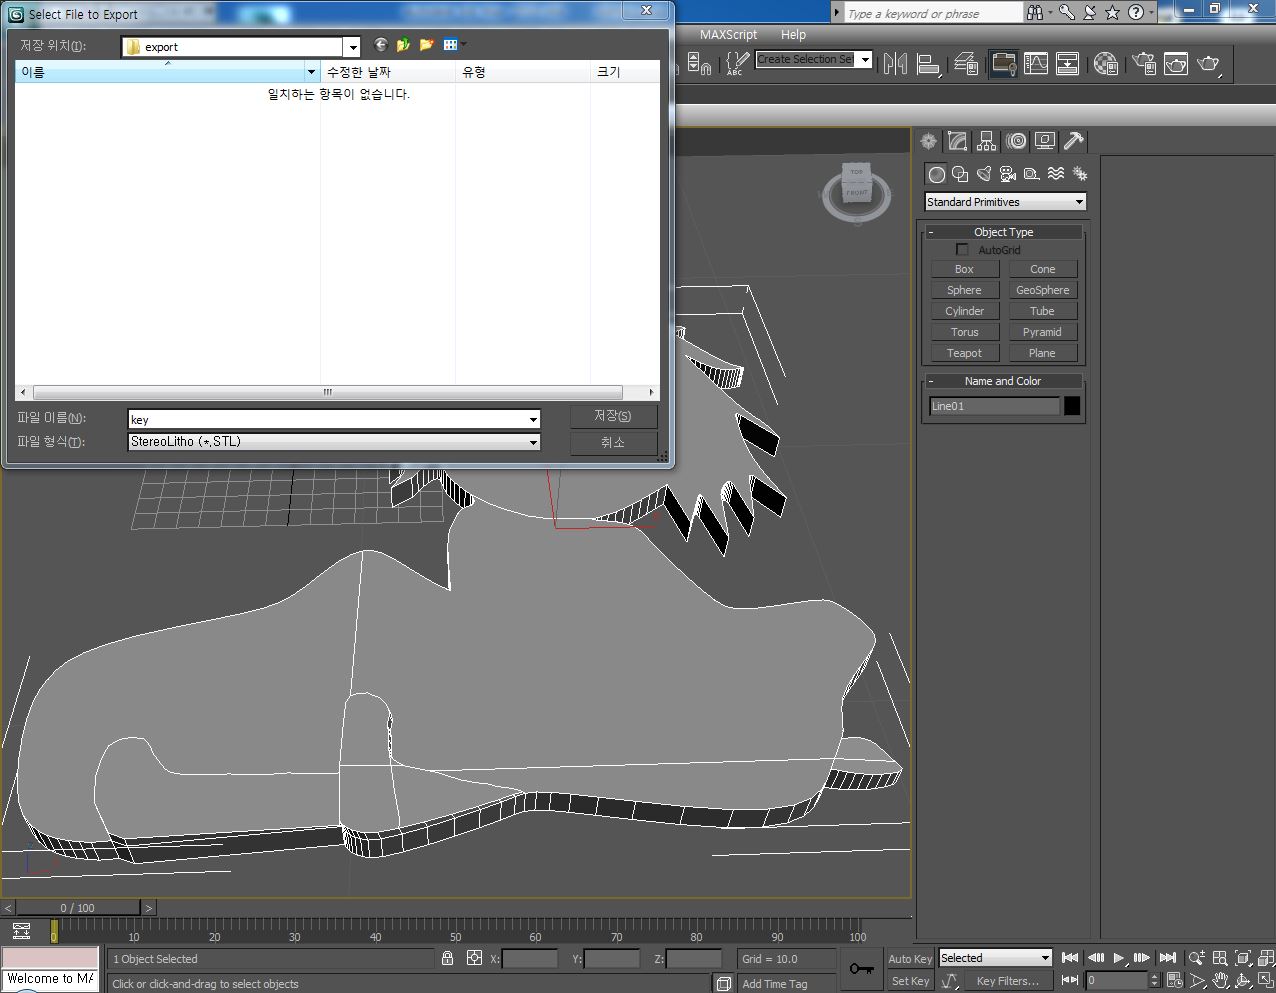The width and height of the screenshot is (1276, 993).
Task: Toggle Auto Key animation mode
Action: [909, 958]
